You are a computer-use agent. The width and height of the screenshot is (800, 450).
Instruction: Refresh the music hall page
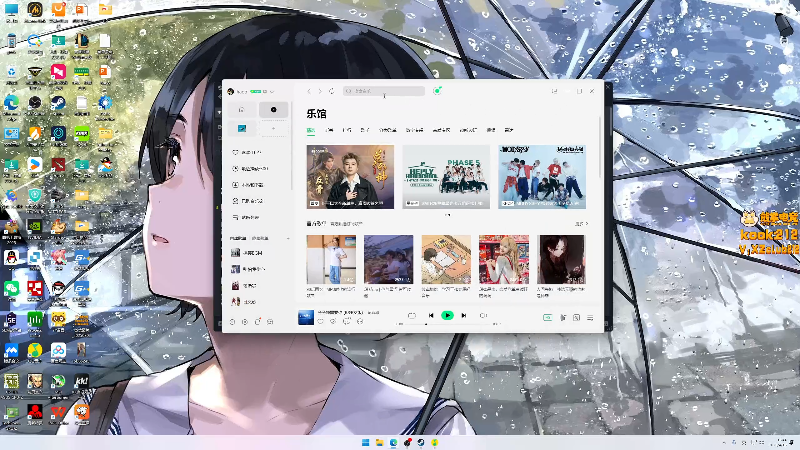tap(332, 91)
